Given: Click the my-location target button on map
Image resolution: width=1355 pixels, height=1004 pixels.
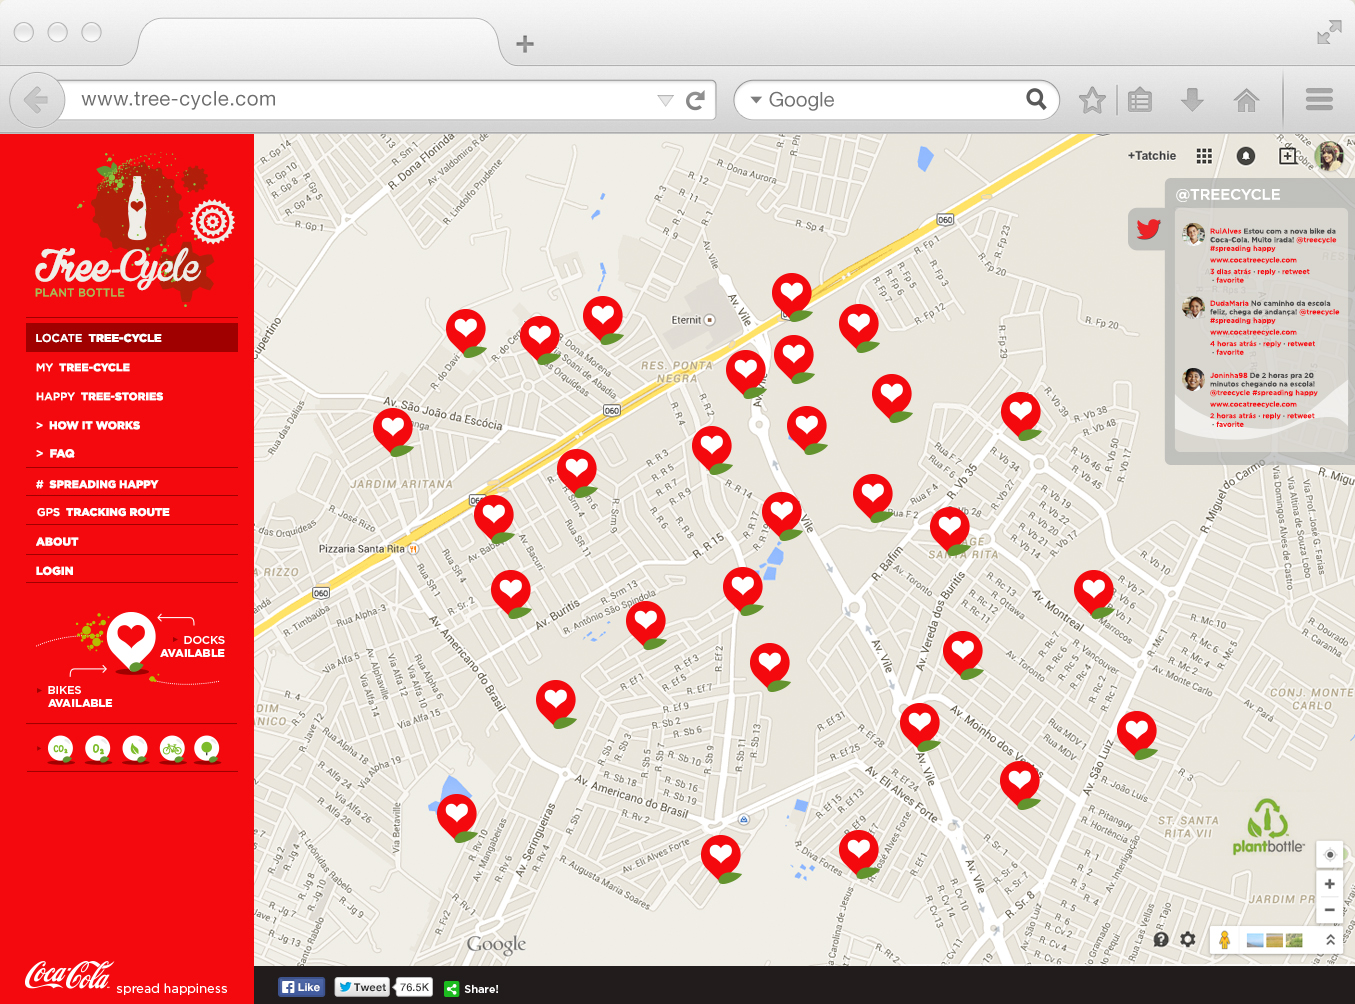Looking at the screenshot, I should point(1329,855).
